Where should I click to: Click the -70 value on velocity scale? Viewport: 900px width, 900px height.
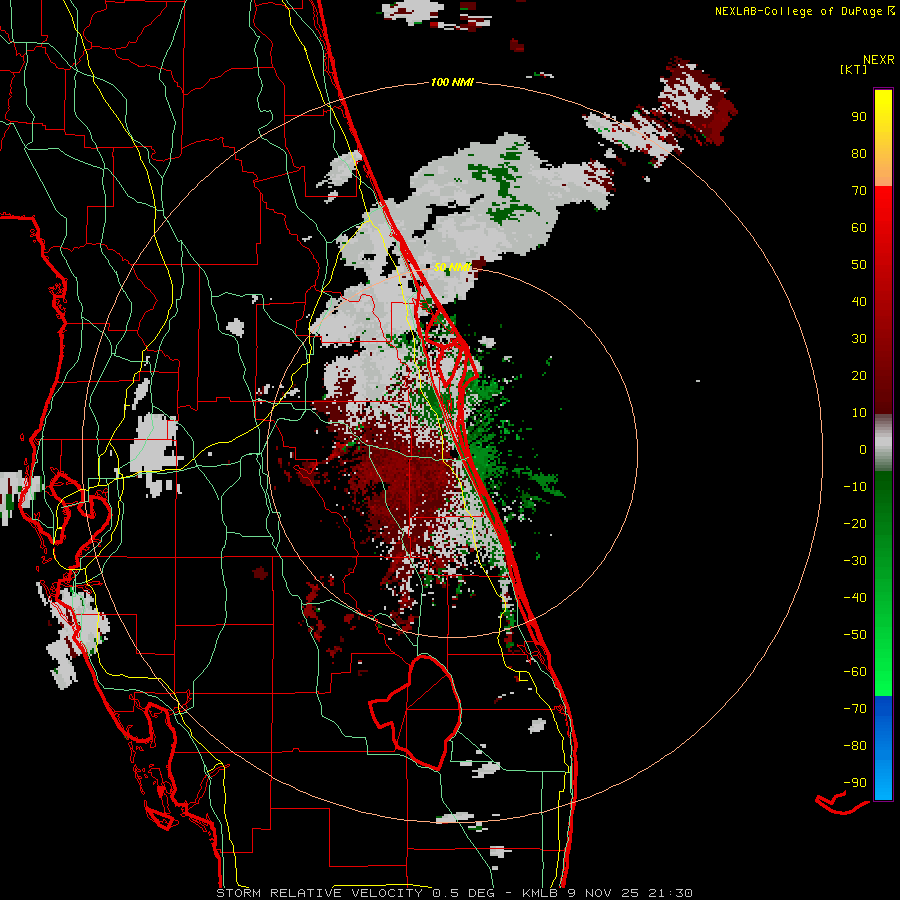pyautogui.click(x=855, y=709)
